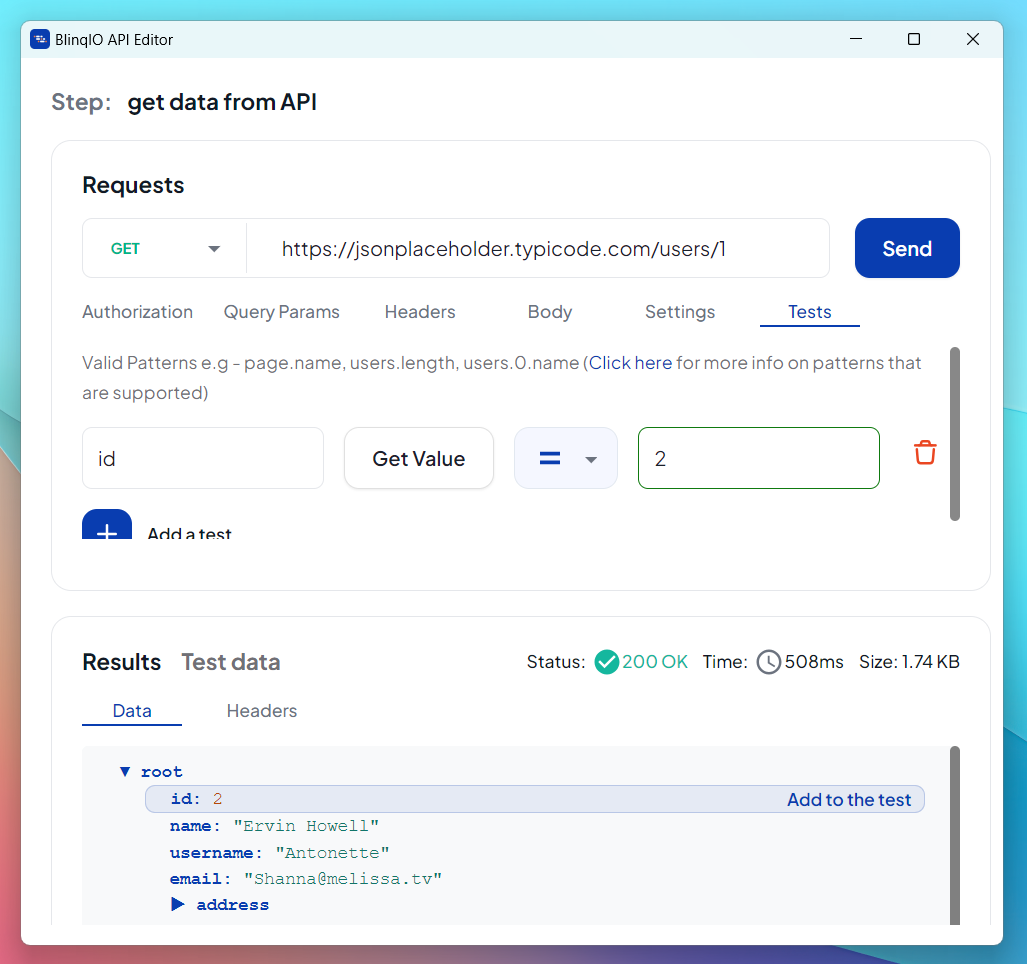Click the Get Value button
The height and width of the screenshot is (964, 1027).
[419, 458]
